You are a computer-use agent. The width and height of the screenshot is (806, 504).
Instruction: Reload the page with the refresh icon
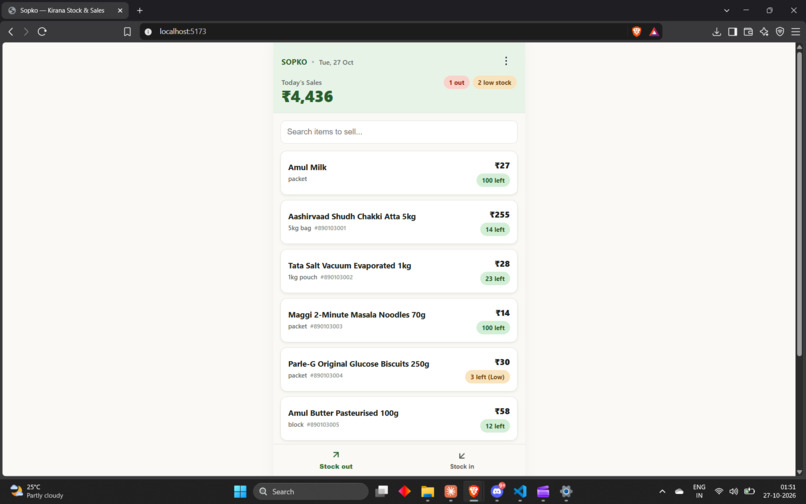coord(42,31)
